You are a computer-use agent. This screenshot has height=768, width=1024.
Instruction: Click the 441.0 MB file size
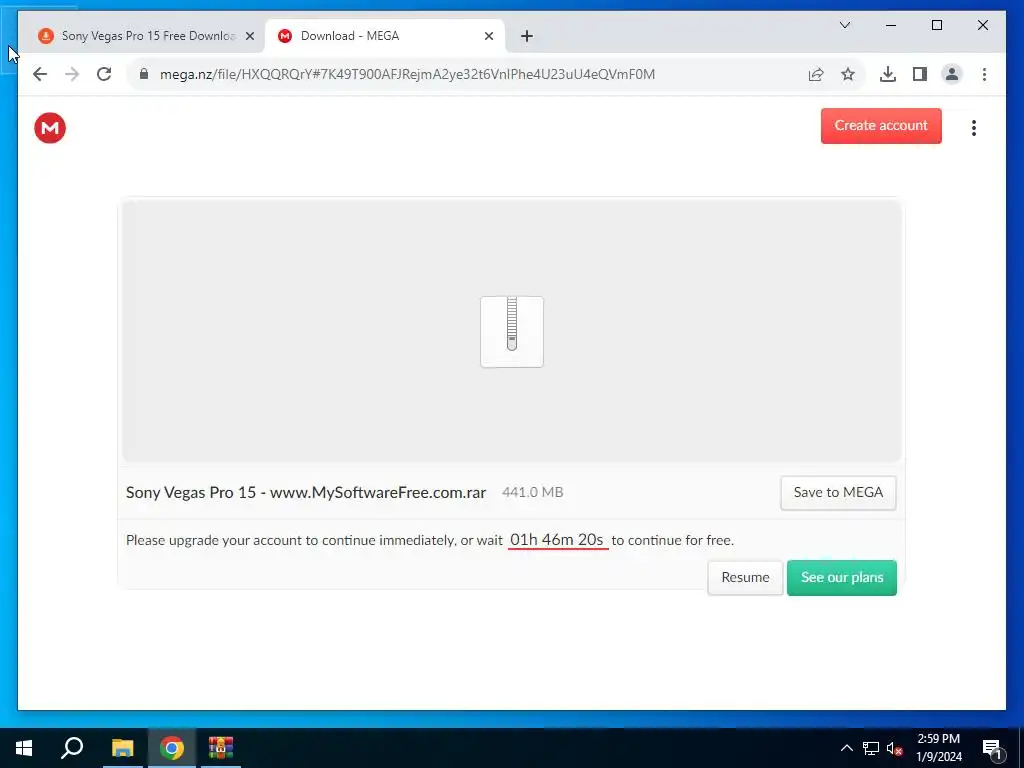click(x=532, y=492)
